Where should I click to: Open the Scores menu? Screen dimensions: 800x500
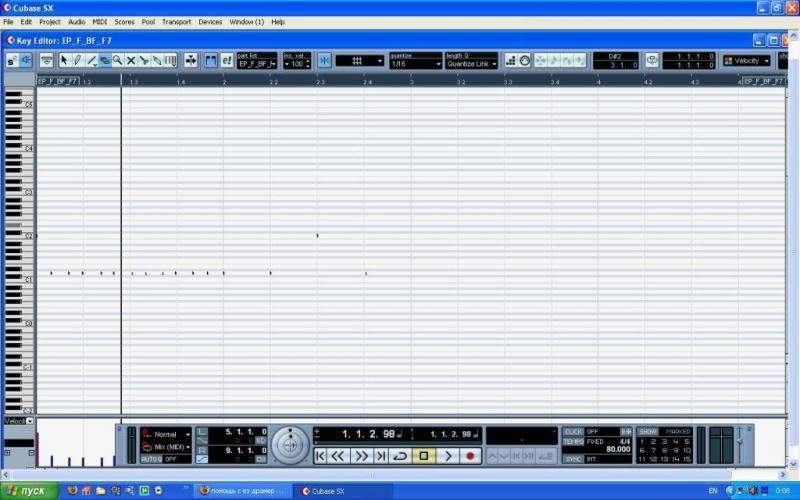point(124,22)
